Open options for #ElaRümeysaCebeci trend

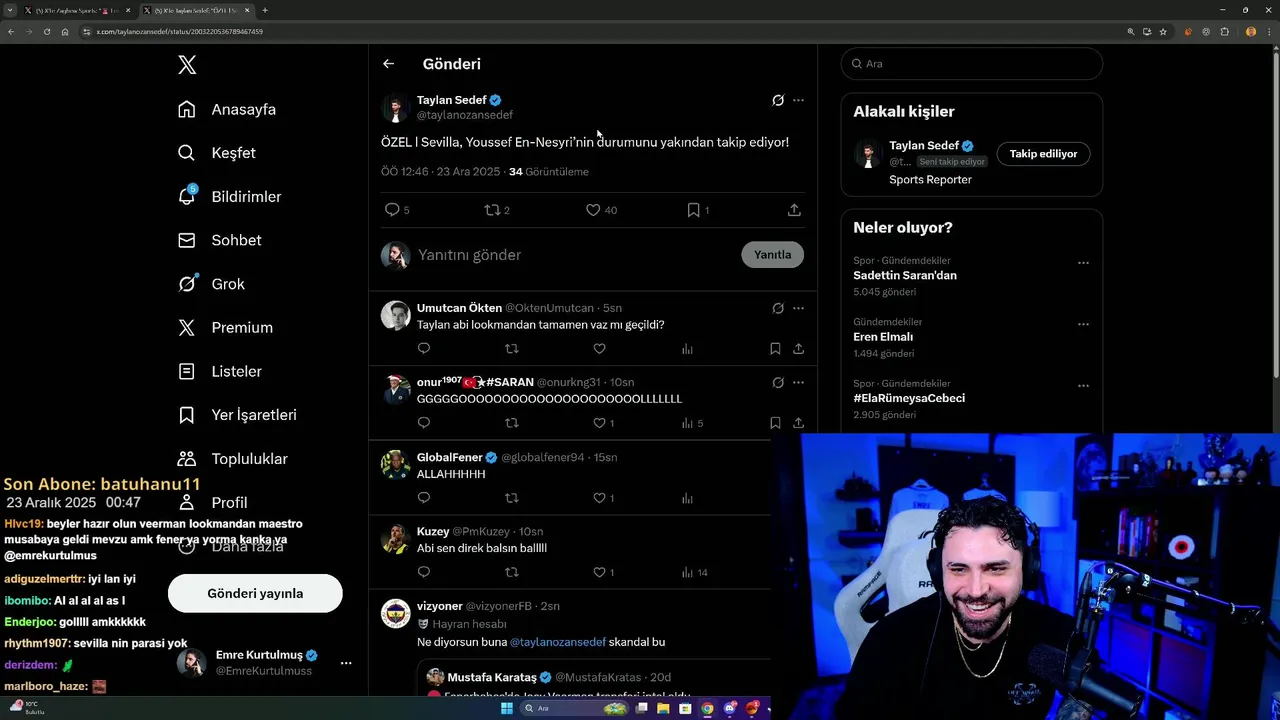point(1083,386)
